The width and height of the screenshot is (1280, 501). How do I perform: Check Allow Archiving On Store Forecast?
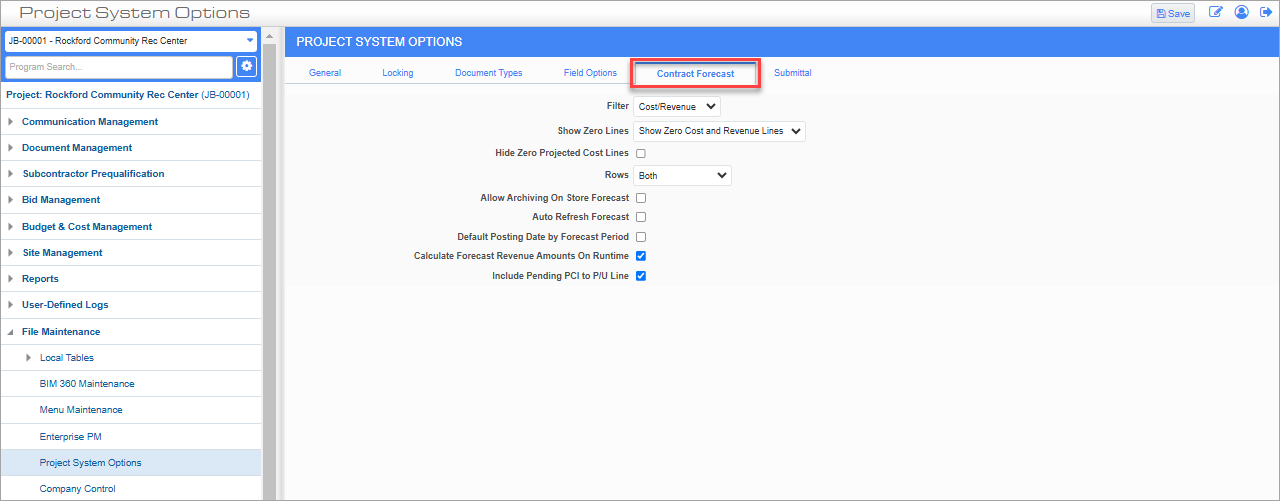coord(641,198)
